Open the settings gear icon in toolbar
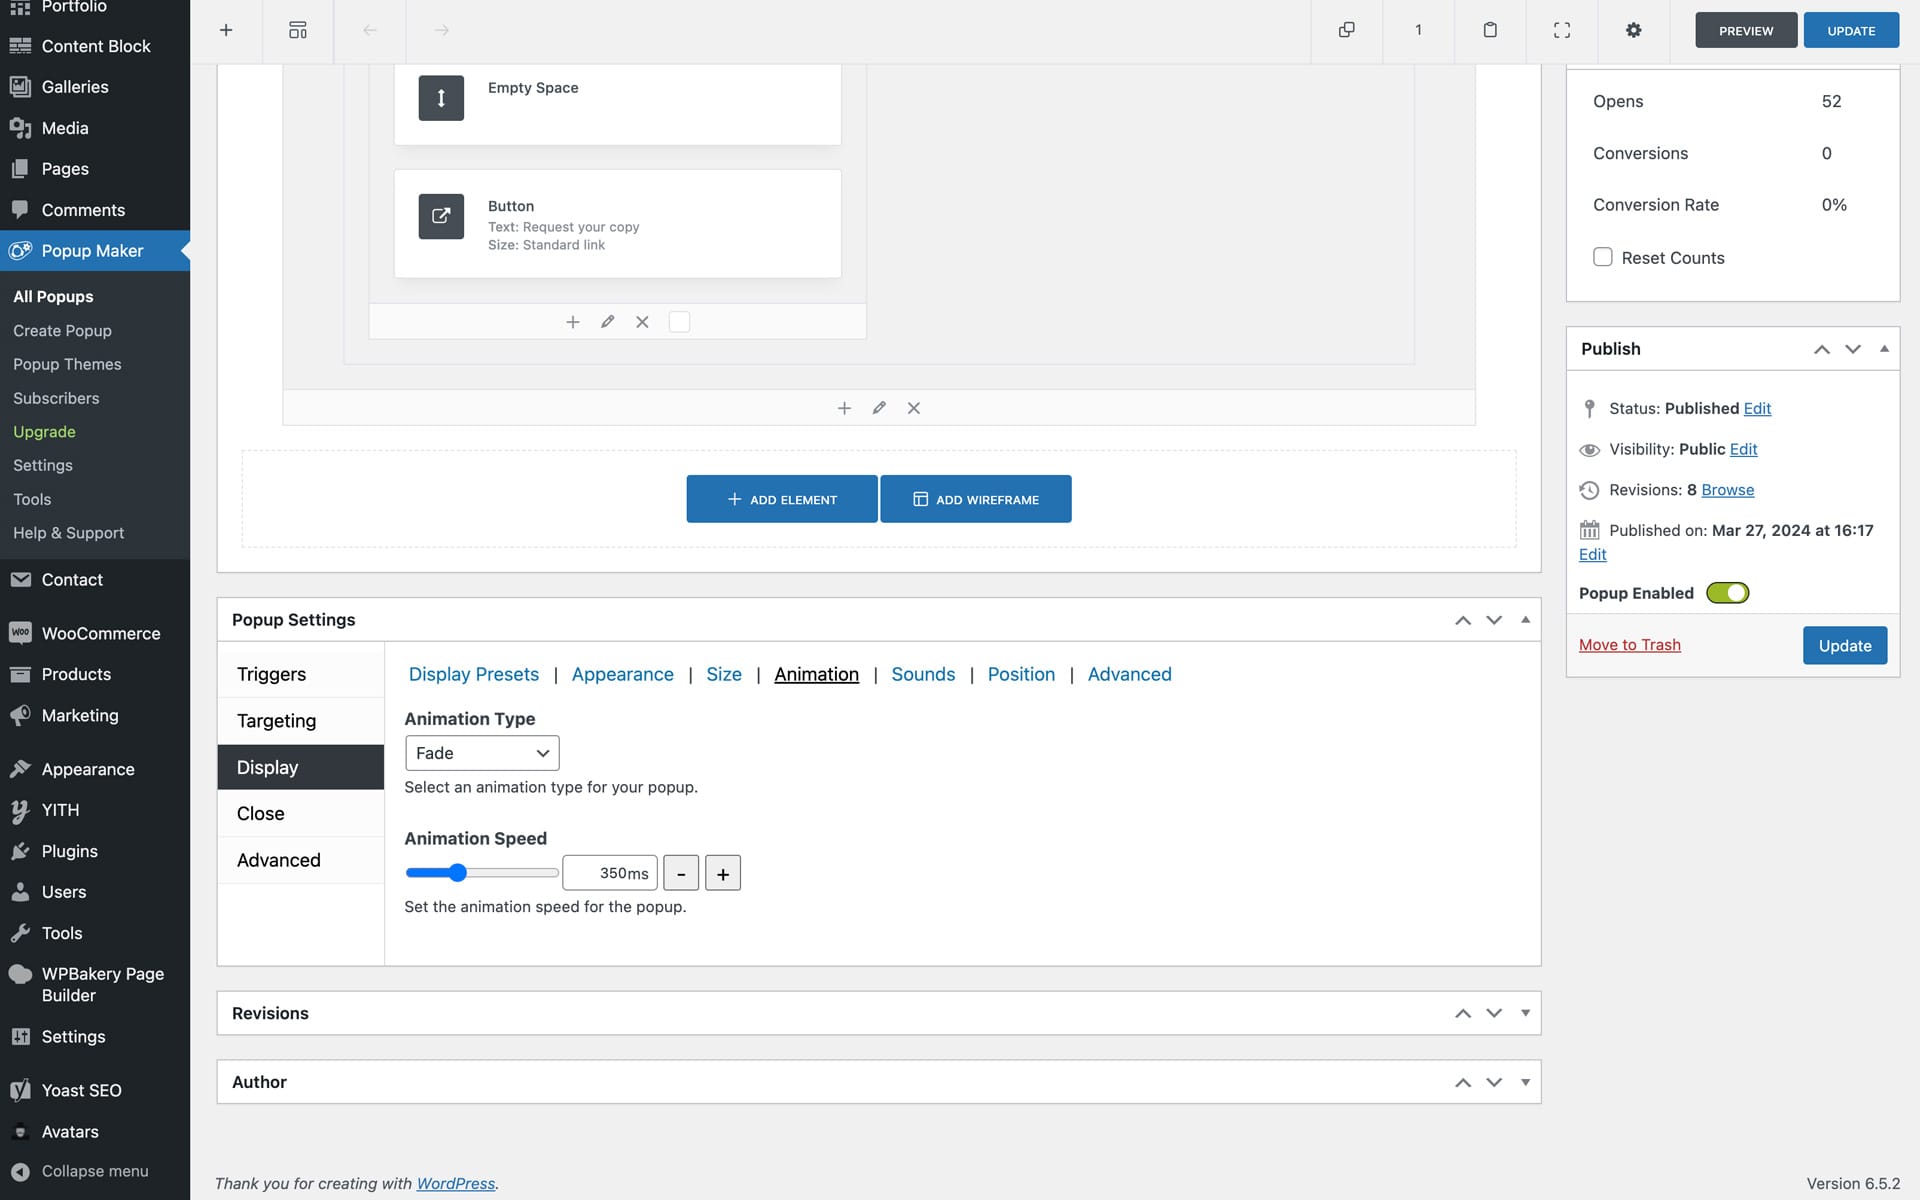This screenshot has width=1920, height=1200. tap(1633, 30)
